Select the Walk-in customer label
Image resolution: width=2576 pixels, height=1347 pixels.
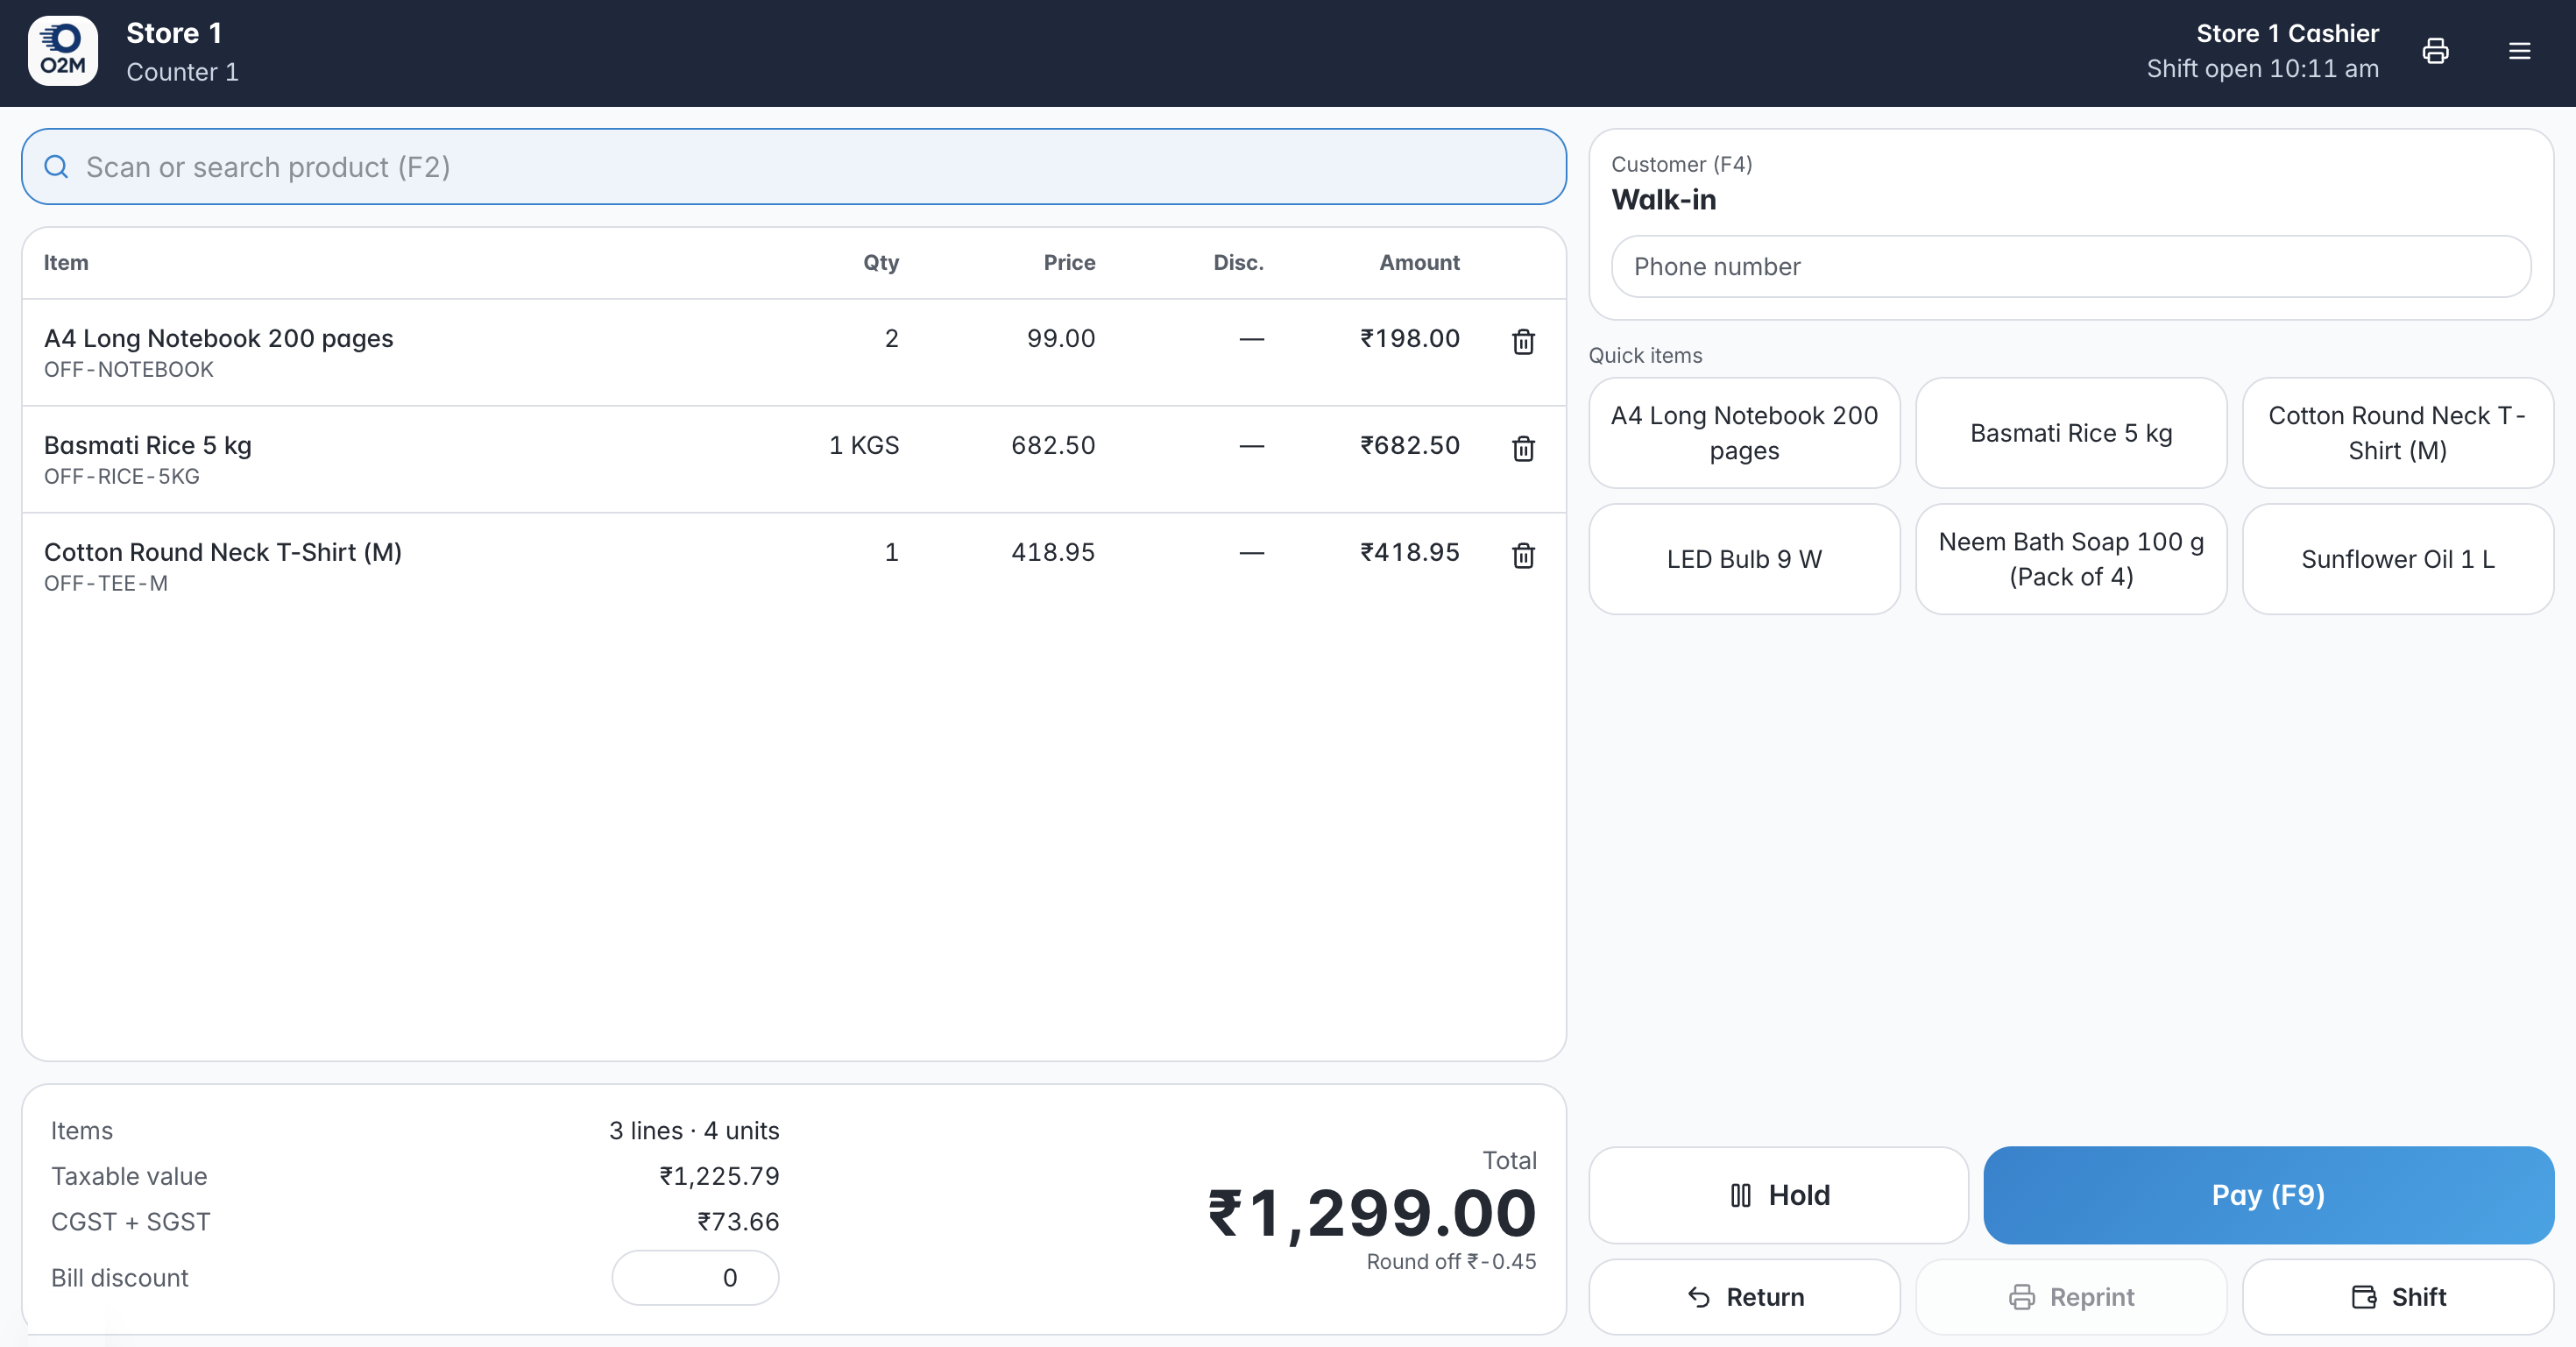(x=1664, y=200)
